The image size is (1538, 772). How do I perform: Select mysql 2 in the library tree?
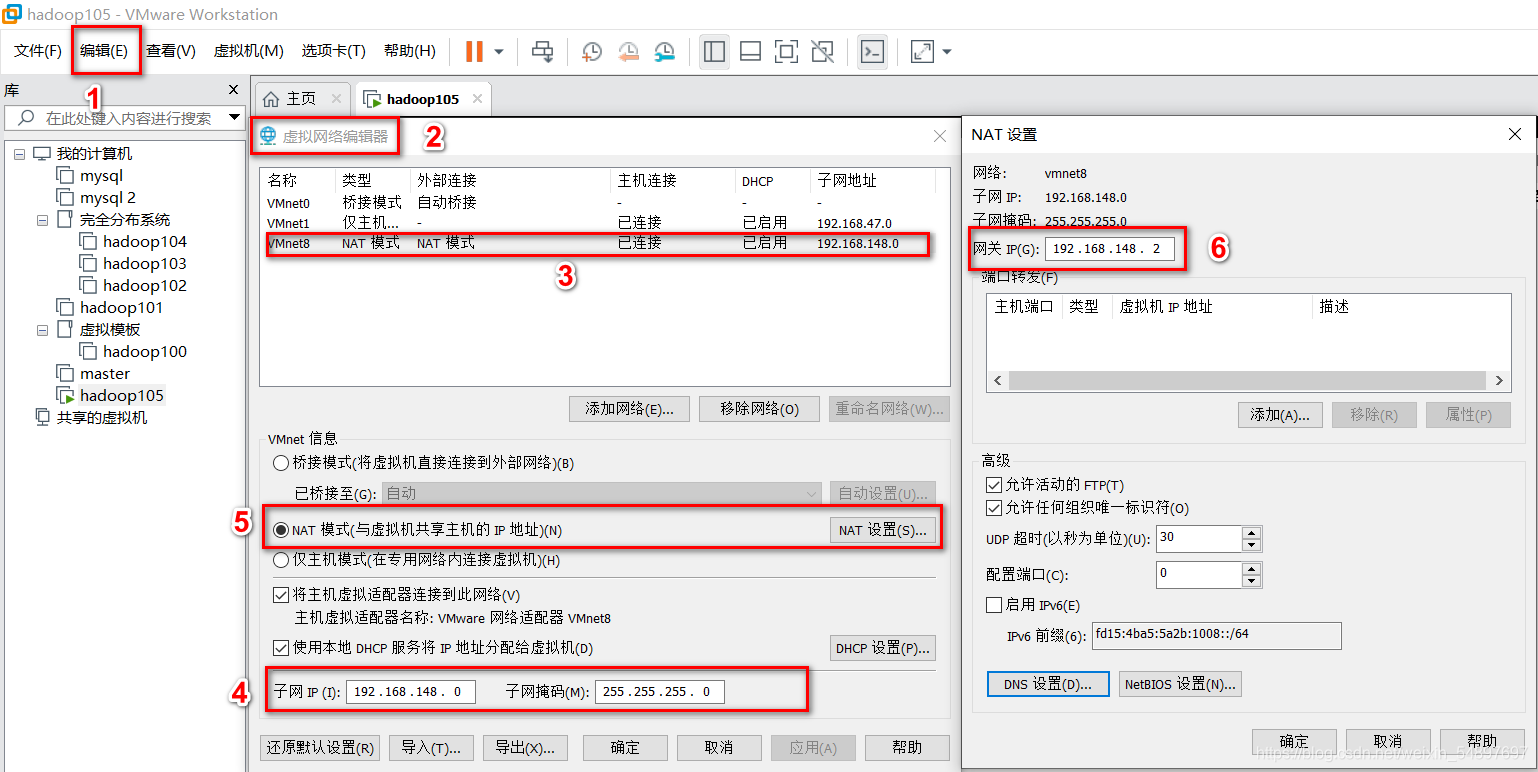(107, 198)
